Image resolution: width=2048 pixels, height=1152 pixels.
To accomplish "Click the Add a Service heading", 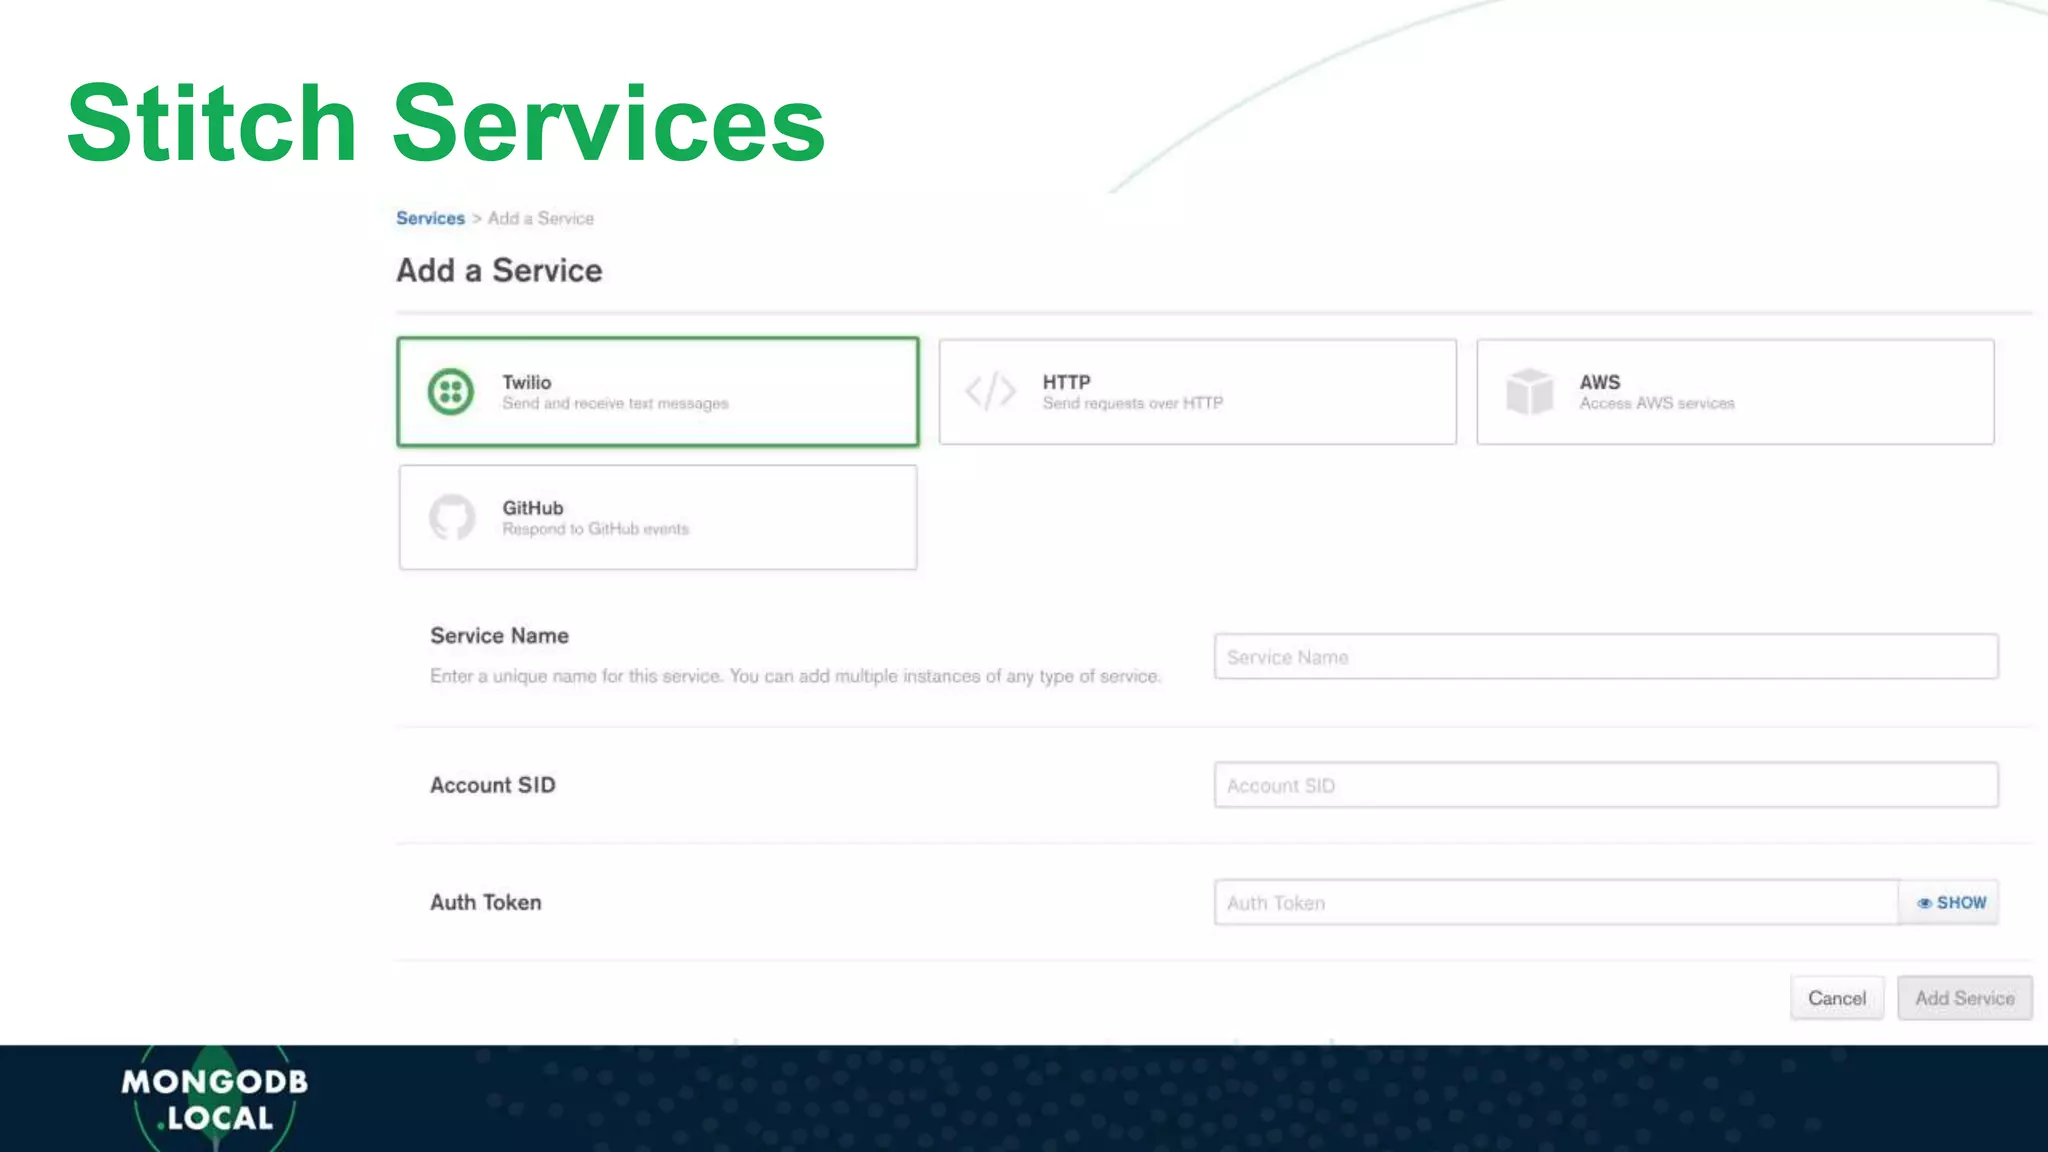I will pyautogui.click(x=499, y=270).
